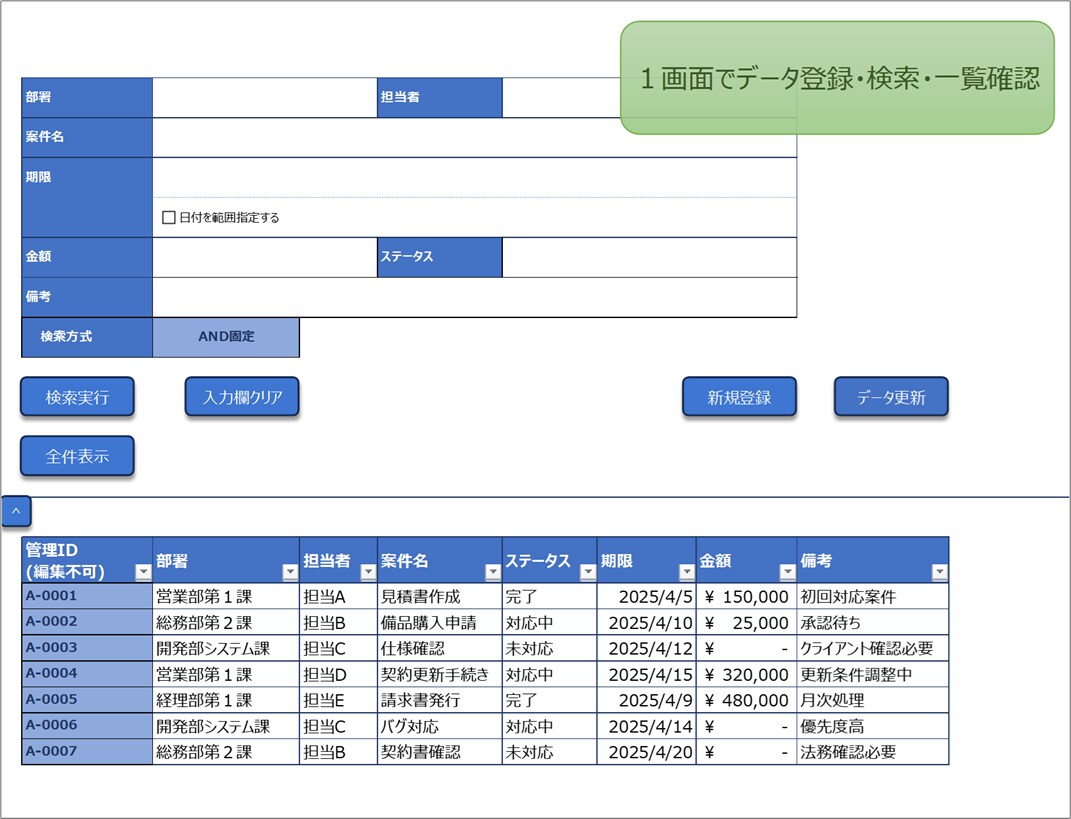Focus the 金額 input field

pyautogui.click(x=265, y=258)
